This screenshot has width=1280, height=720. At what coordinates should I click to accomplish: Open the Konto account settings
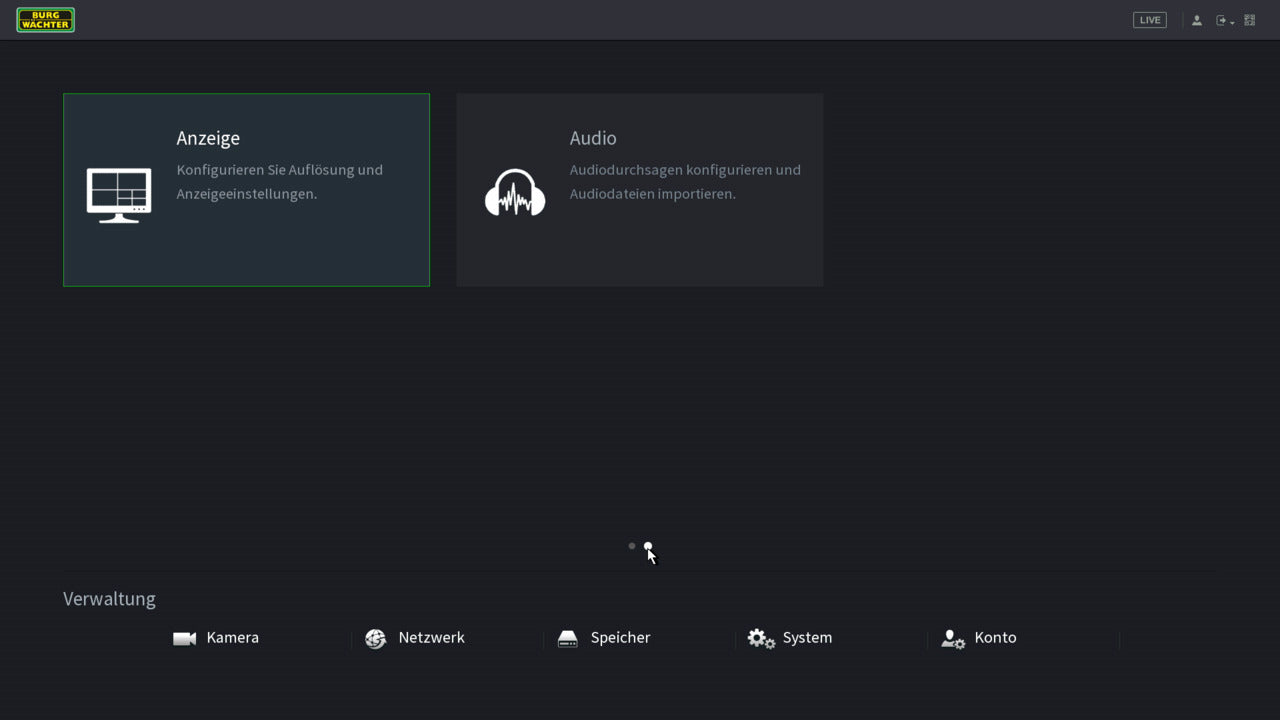tap(994, 638)
